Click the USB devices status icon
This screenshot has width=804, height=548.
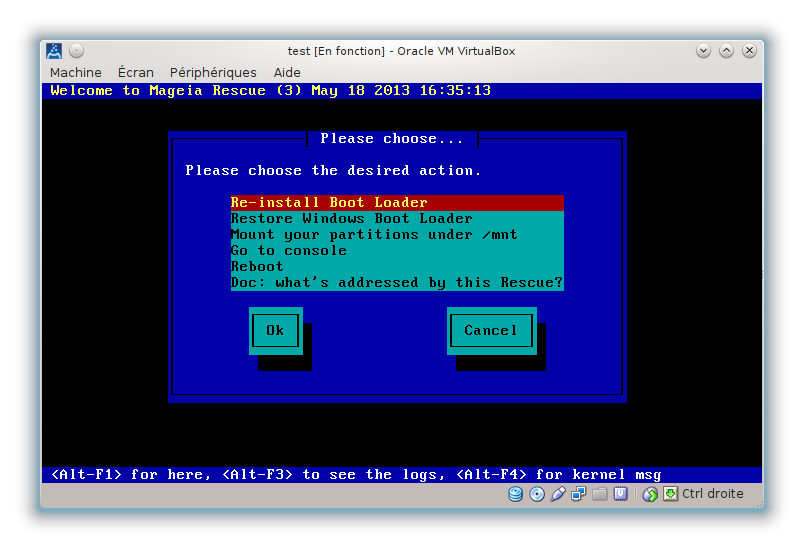pyautogui.click(x=558, y=494)
